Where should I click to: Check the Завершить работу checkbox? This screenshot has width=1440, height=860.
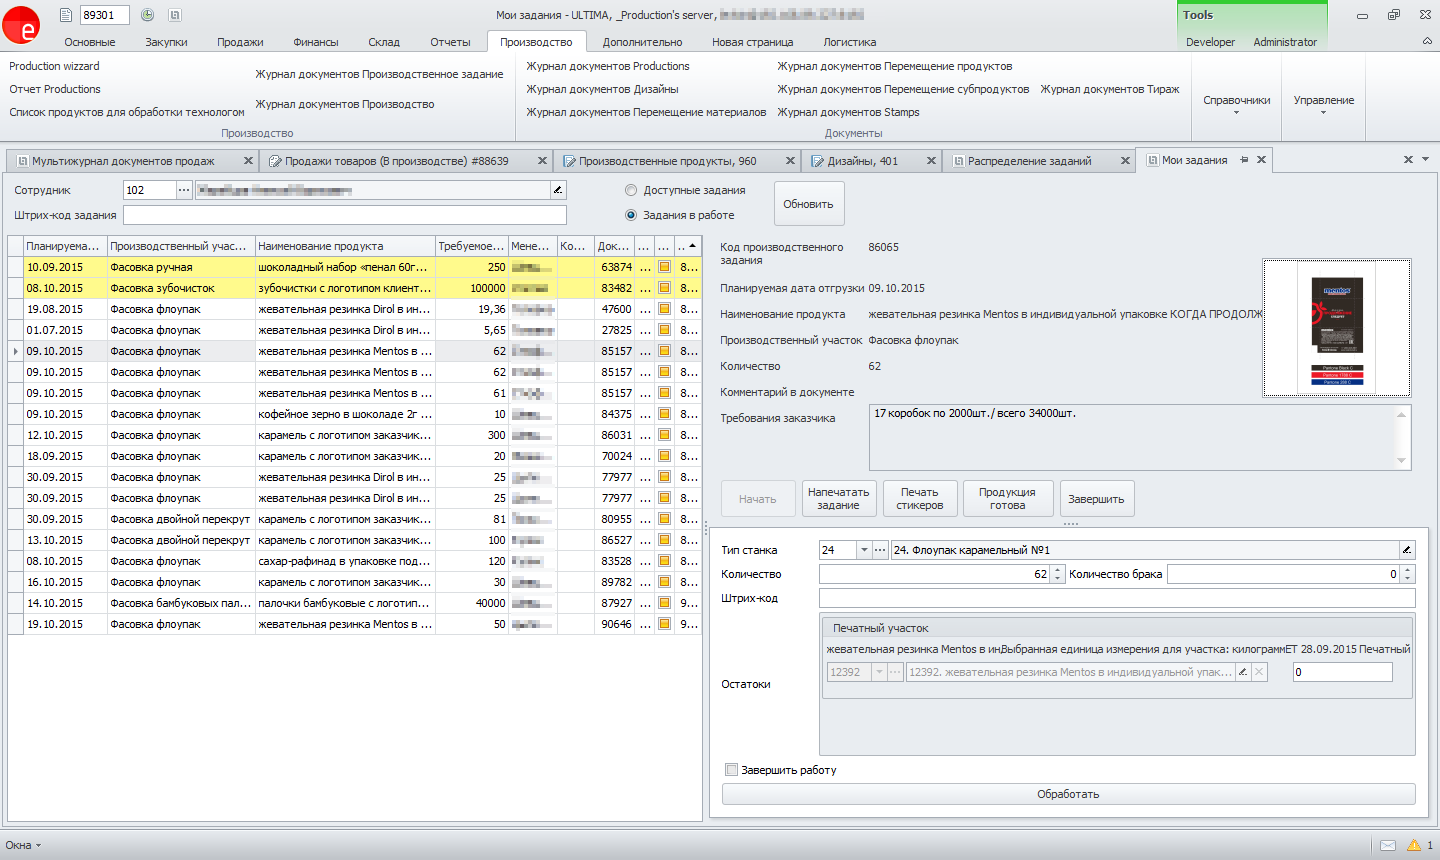[731, 770]
